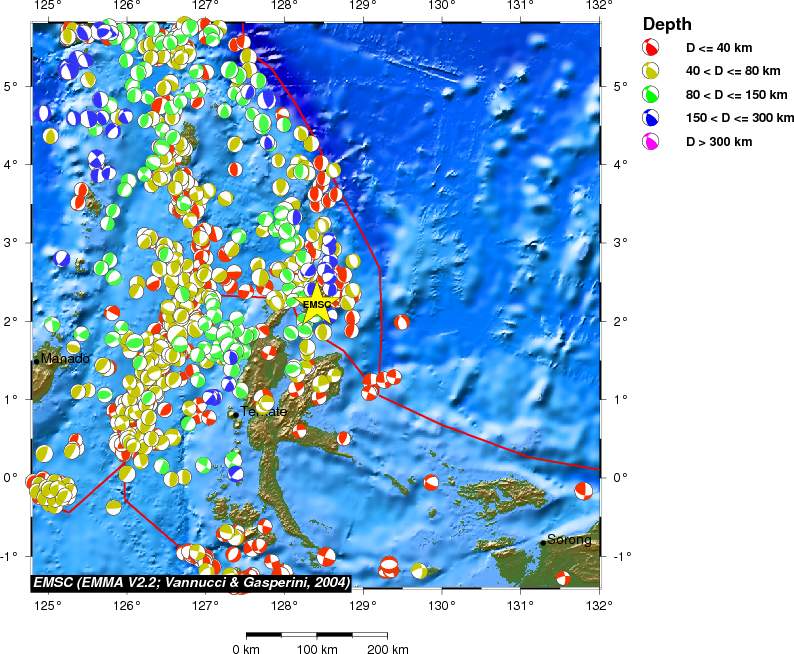
Task: Click the 125° longitude label at top
Action: coord(48,6)
